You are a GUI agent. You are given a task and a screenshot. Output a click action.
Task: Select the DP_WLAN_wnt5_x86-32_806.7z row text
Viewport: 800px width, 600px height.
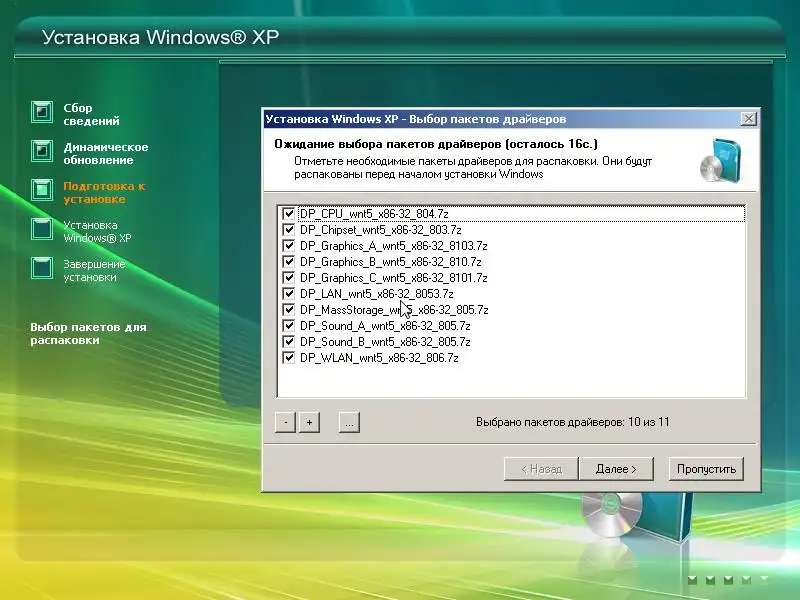coord(379,358)
